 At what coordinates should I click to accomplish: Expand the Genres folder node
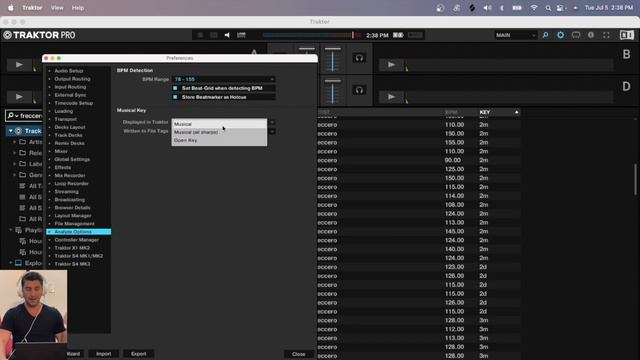15,175
